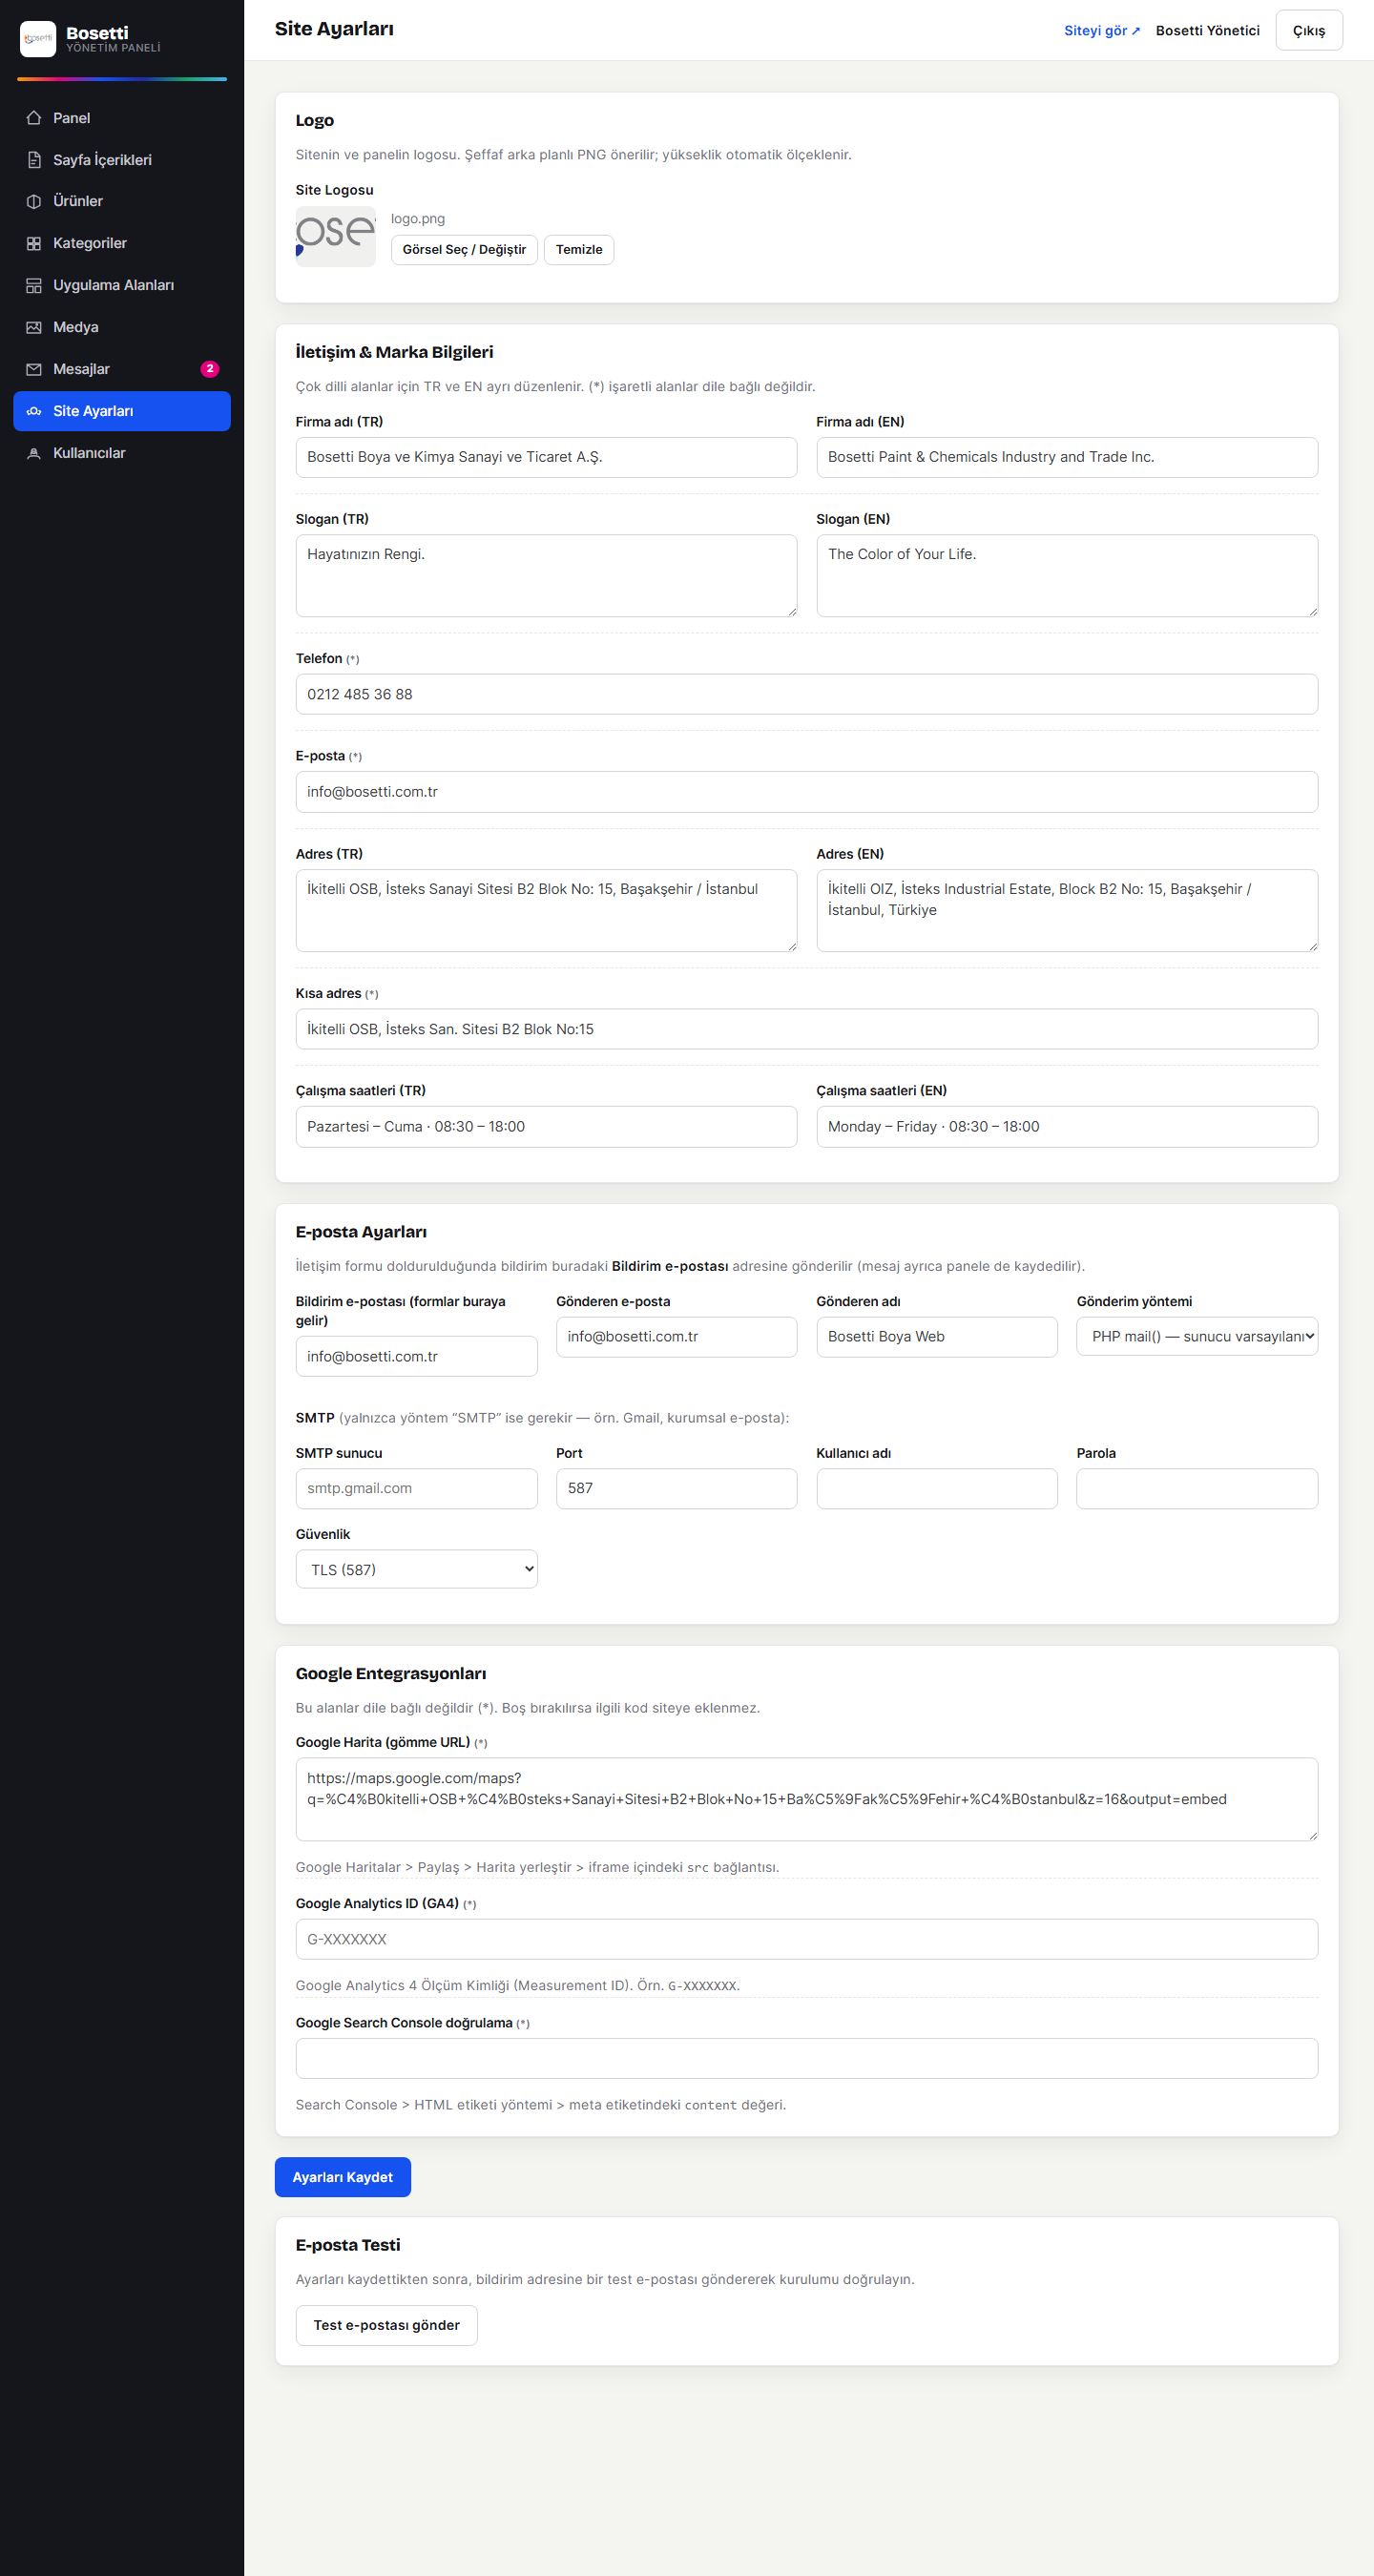Open the Gönderim yöntemi dropdown
1374x2576 pixels.
tap(1197, 1337)
